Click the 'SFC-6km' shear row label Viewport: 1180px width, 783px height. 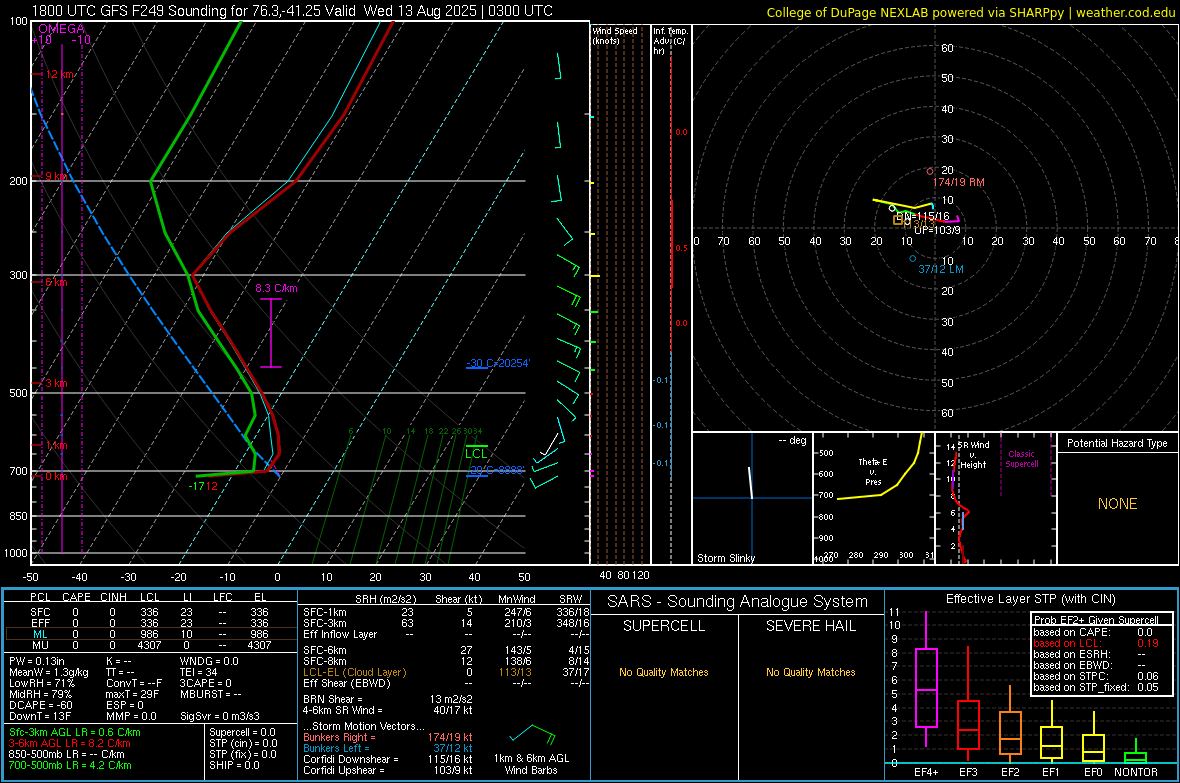click(x=324, y=650)
